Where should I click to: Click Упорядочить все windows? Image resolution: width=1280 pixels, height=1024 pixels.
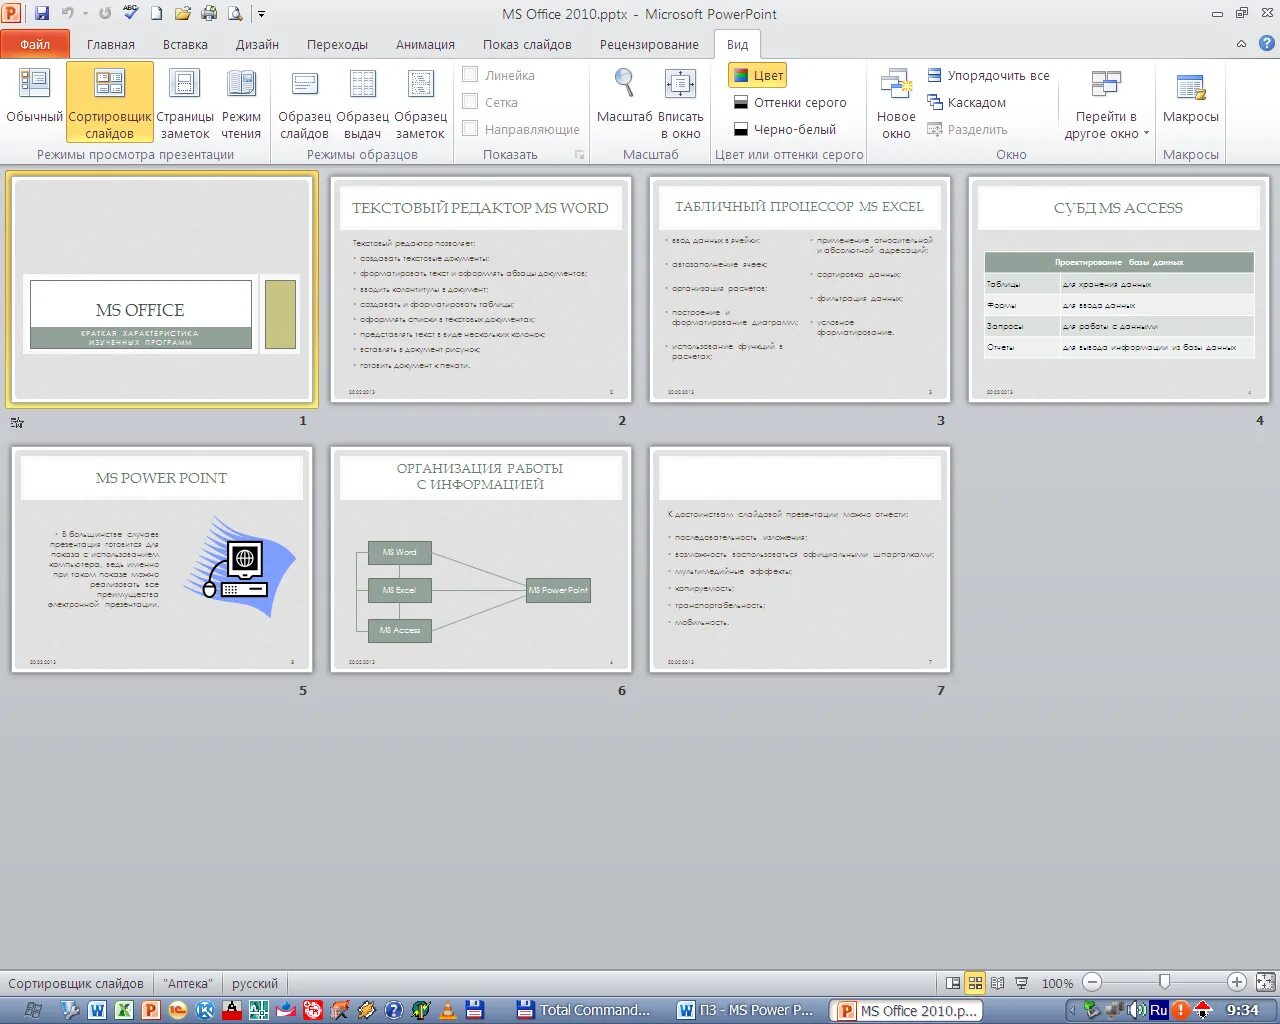coord(988,75)
